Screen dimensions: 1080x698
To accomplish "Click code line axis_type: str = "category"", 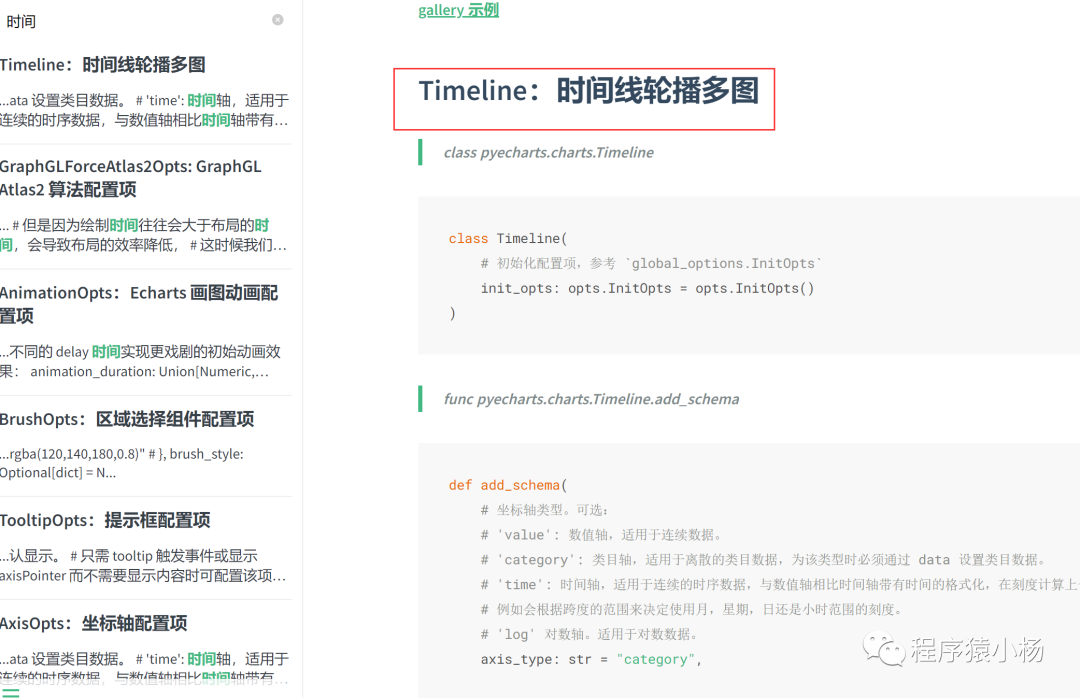I will click(591, 659).
